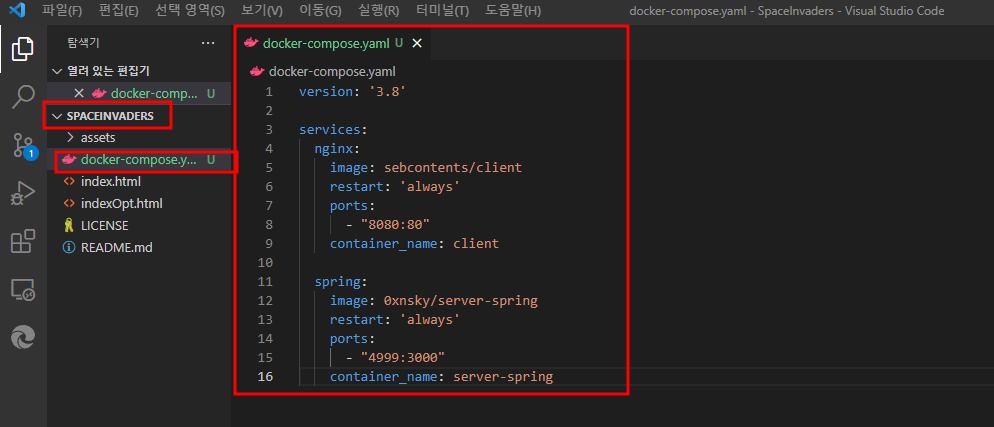This screenshot has height=427, width=994.
Task: Close docker-compose.yaml in open editors list
Action: point(79,93)
